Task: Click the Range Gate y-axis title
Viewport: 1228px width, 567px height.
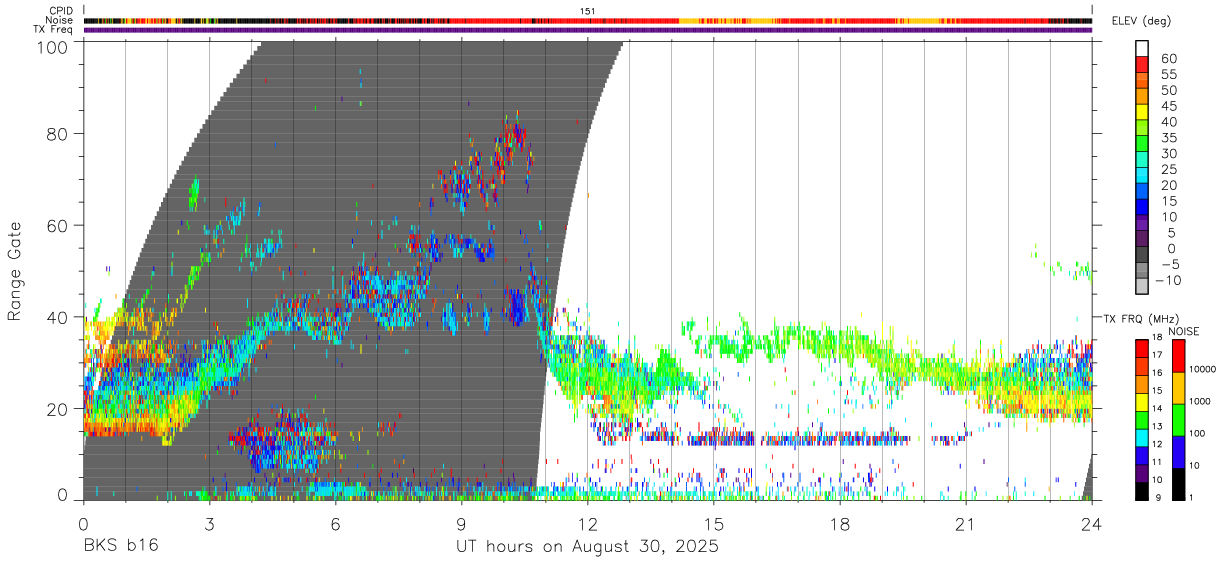Action: pos(15,271)
